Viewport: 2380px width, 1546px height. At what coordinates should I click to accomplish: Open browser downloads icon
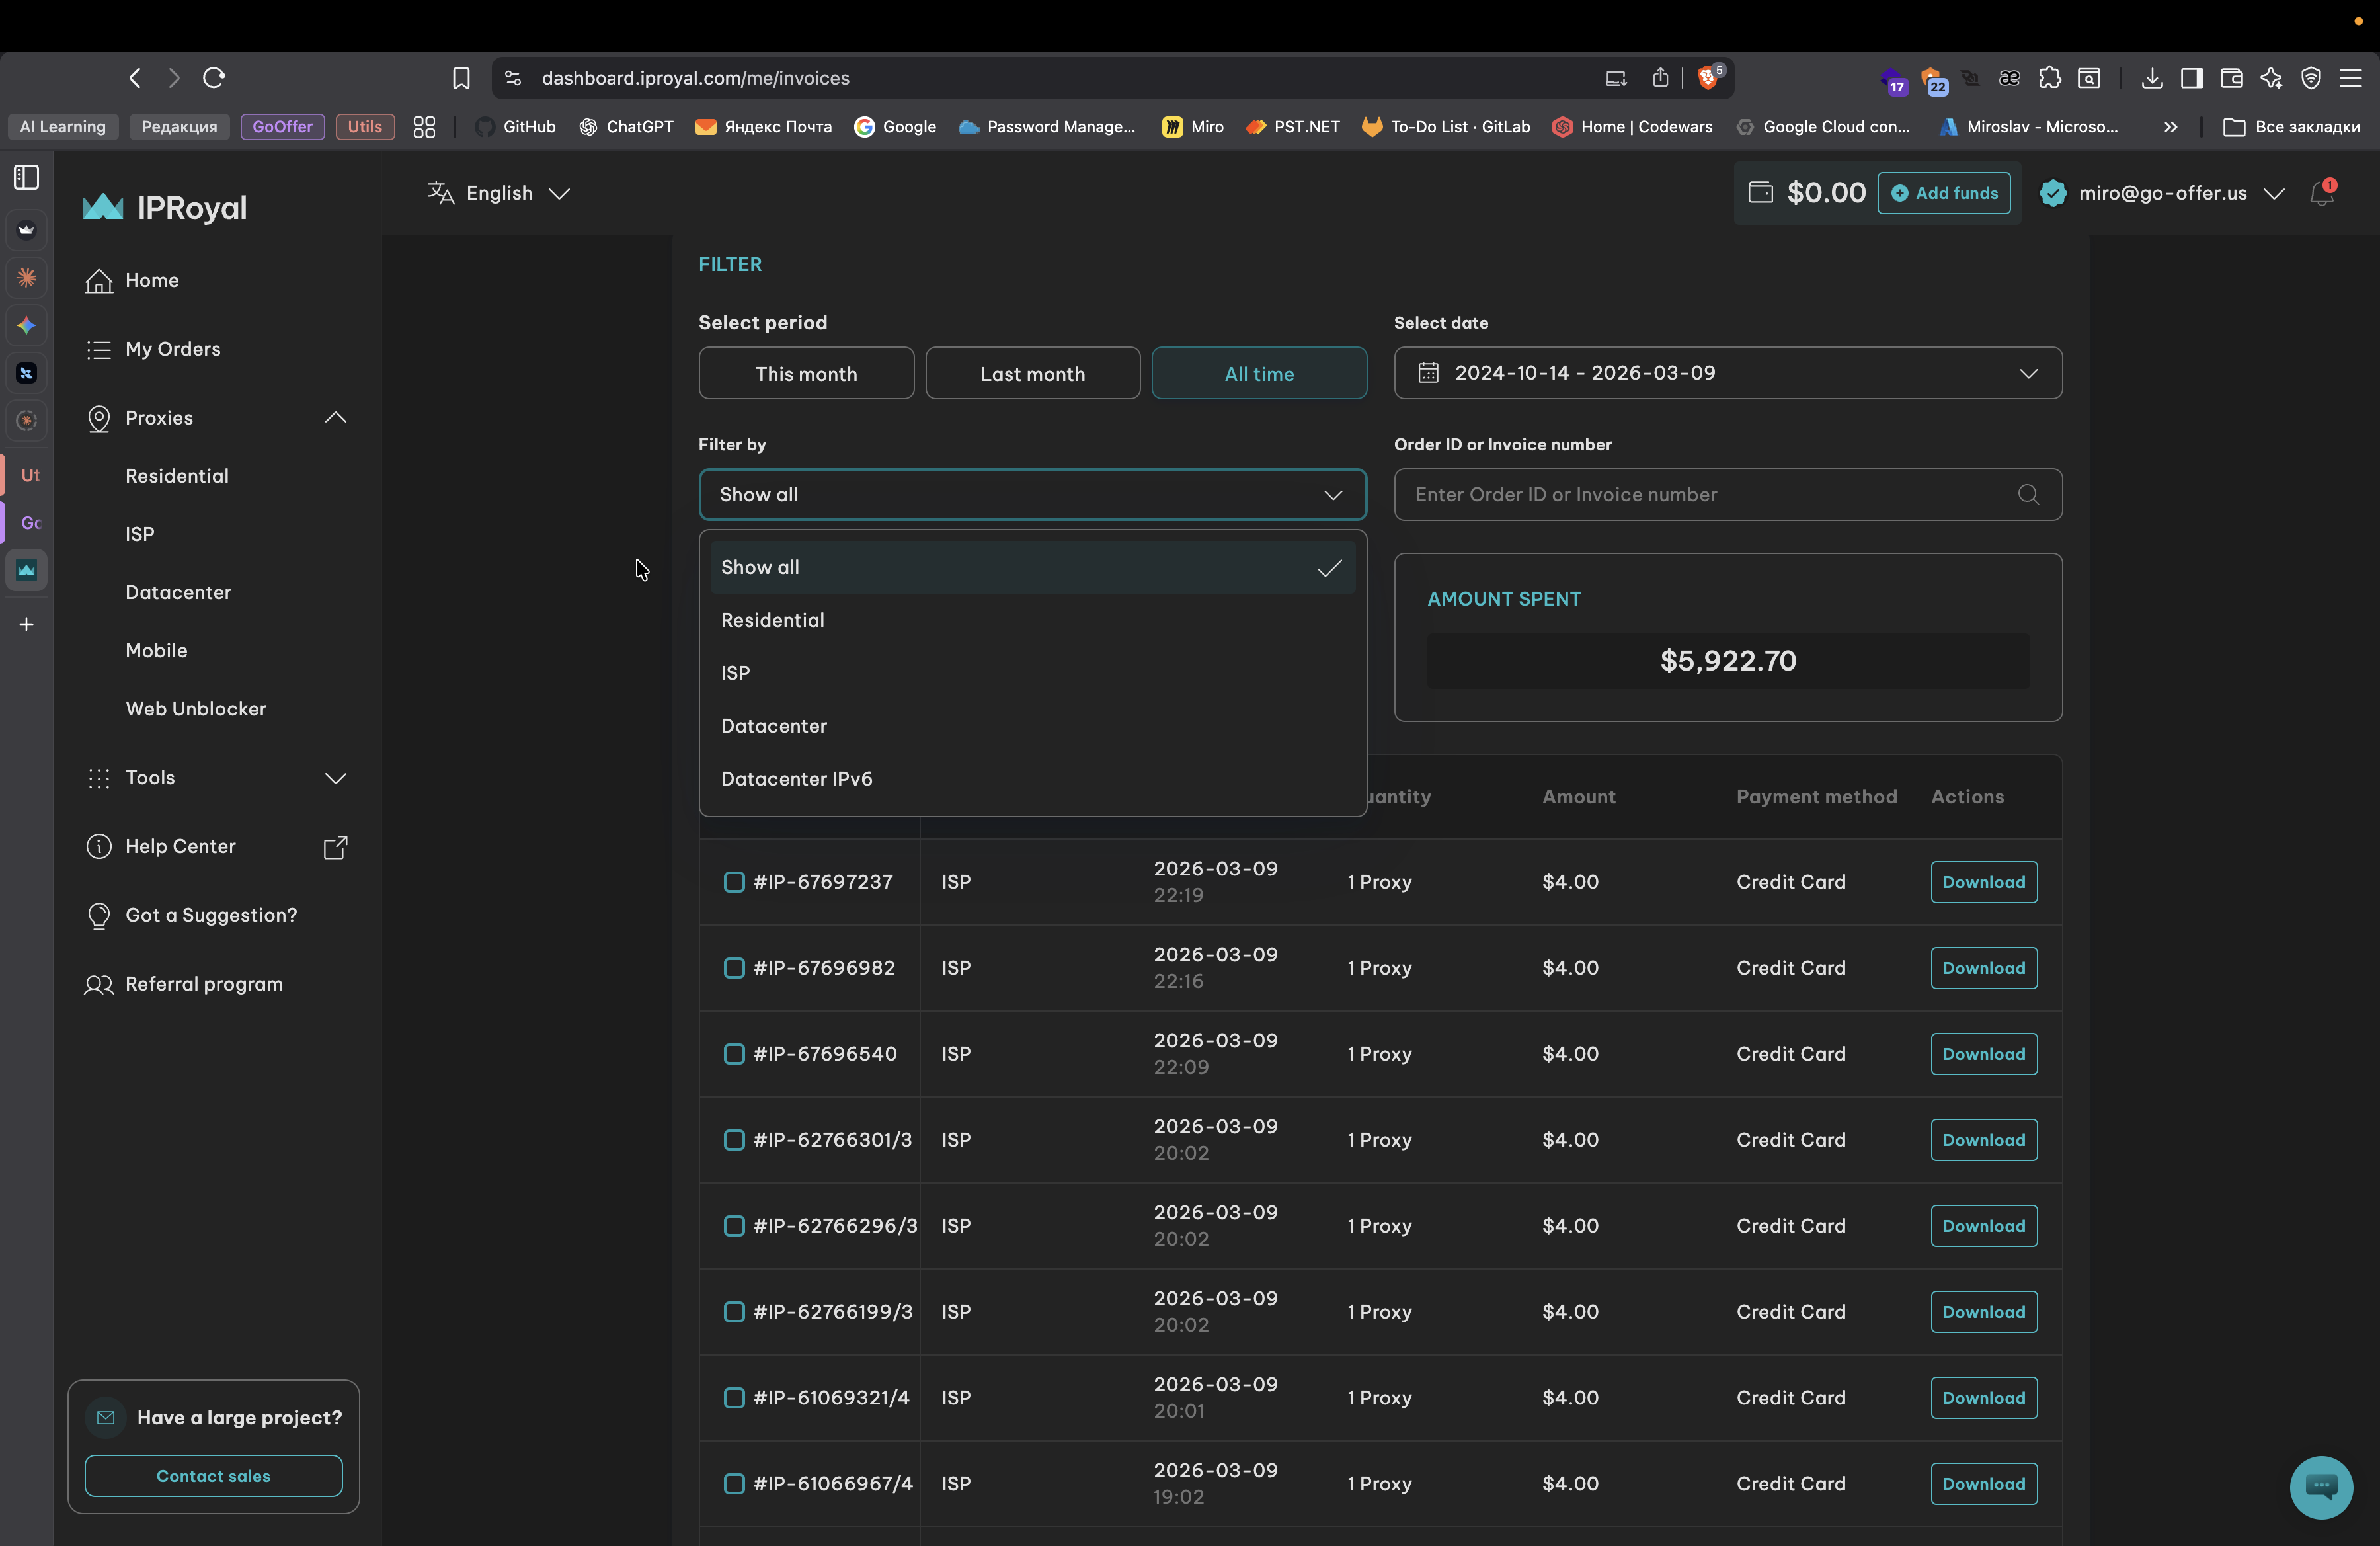point(2151,78)
